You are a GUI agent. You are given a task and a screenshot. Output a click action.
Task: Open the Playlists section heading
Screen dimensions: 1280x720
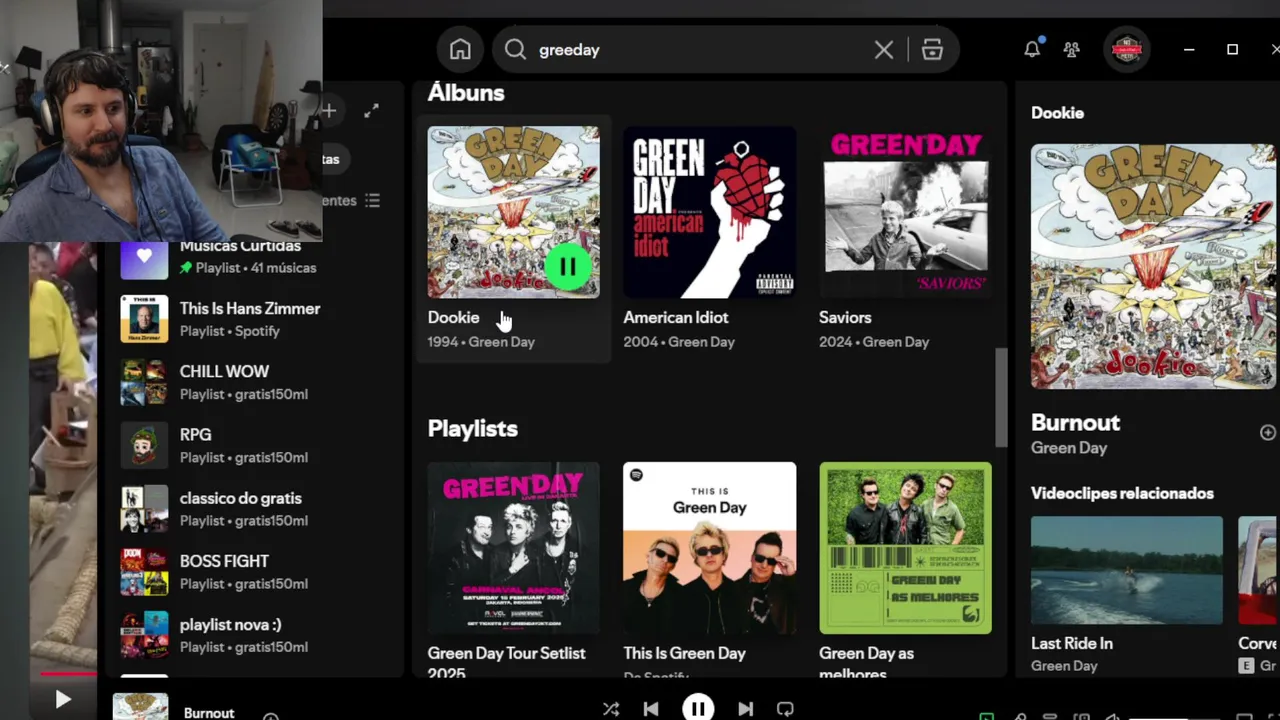(473, 429)
